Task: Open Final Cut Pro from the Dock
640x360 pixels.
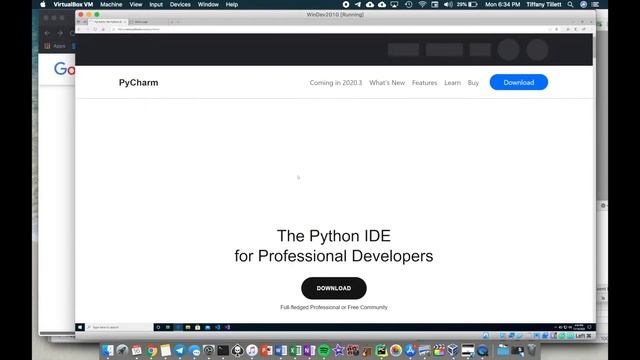Action: click(439, 350)
